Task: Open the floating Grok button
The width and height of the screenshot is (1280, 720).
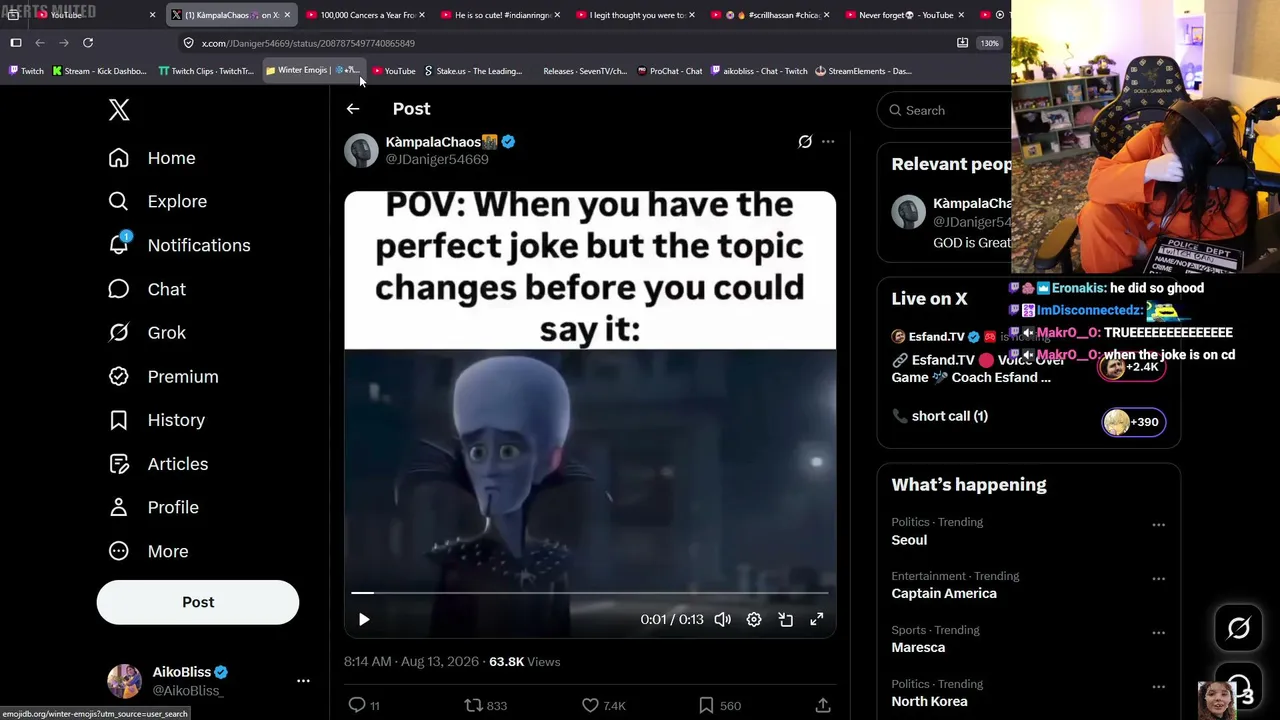Action: click(x=1239, y=628)
